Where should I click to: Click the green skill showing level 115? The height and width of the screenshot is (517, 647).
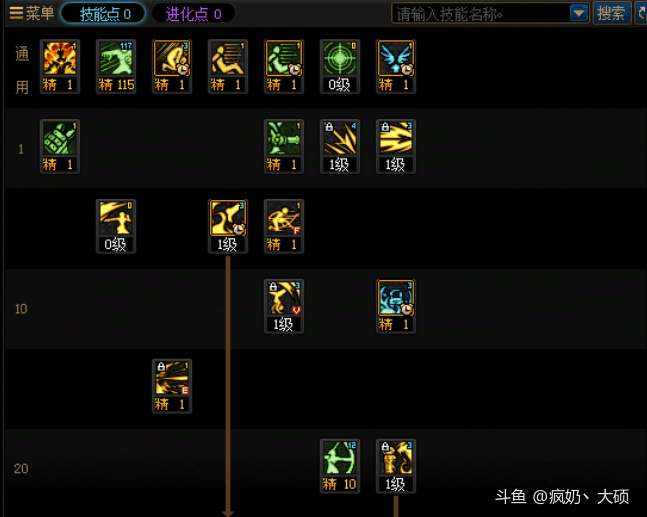pos(116,66)
